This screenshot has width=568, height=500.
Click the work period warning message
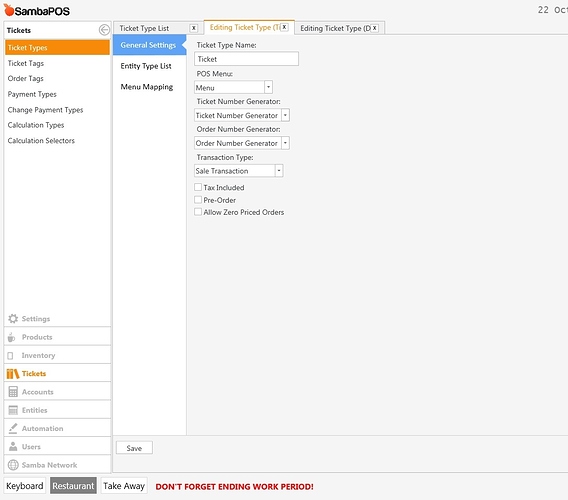234,487
